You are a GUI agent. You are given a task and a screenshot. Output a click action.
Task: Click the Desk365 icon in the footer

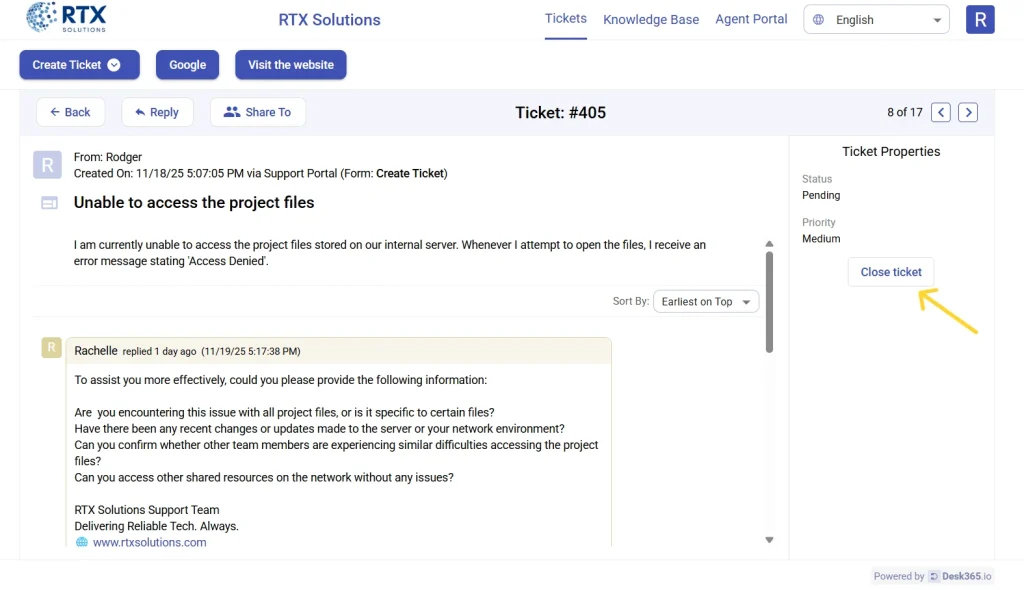pyautogui.click(x=933, y=576)
